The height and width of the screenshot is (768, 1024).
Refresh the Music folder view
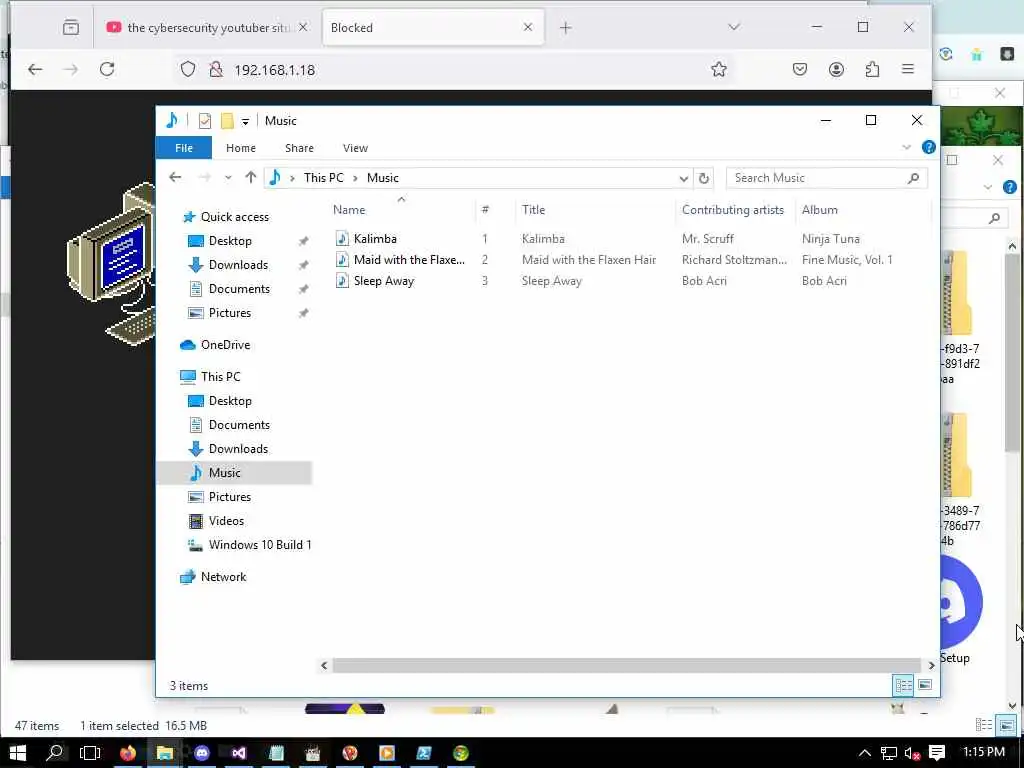[703, 178]
